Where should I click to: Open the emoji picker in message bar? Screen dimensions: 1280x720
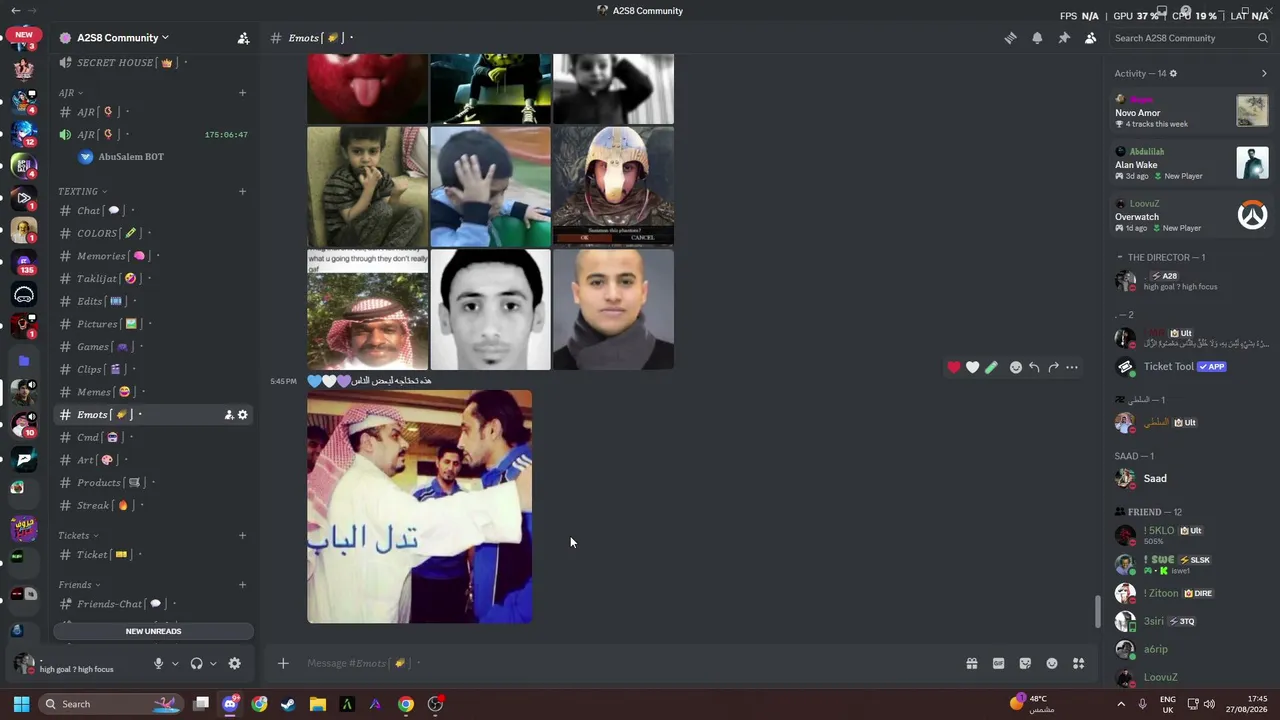click(x=1052, y=663)
